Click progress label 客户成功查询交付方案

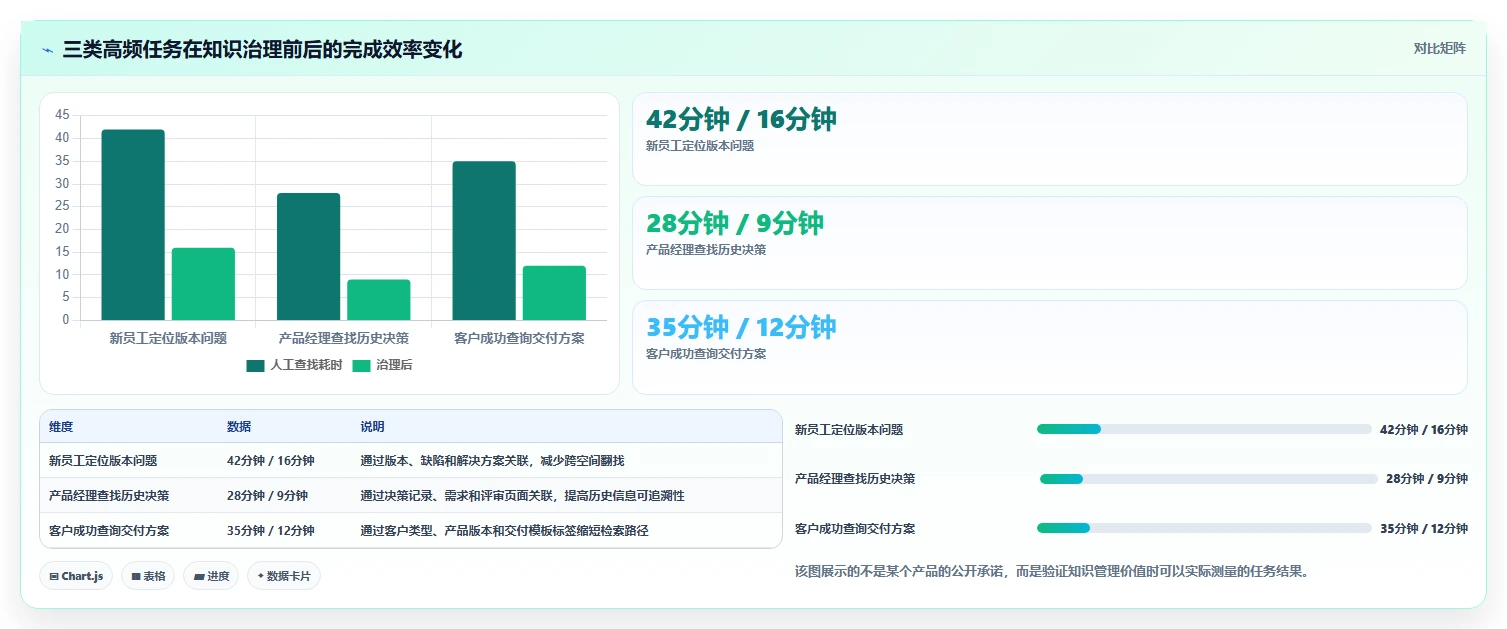click(x=855, y=529)
